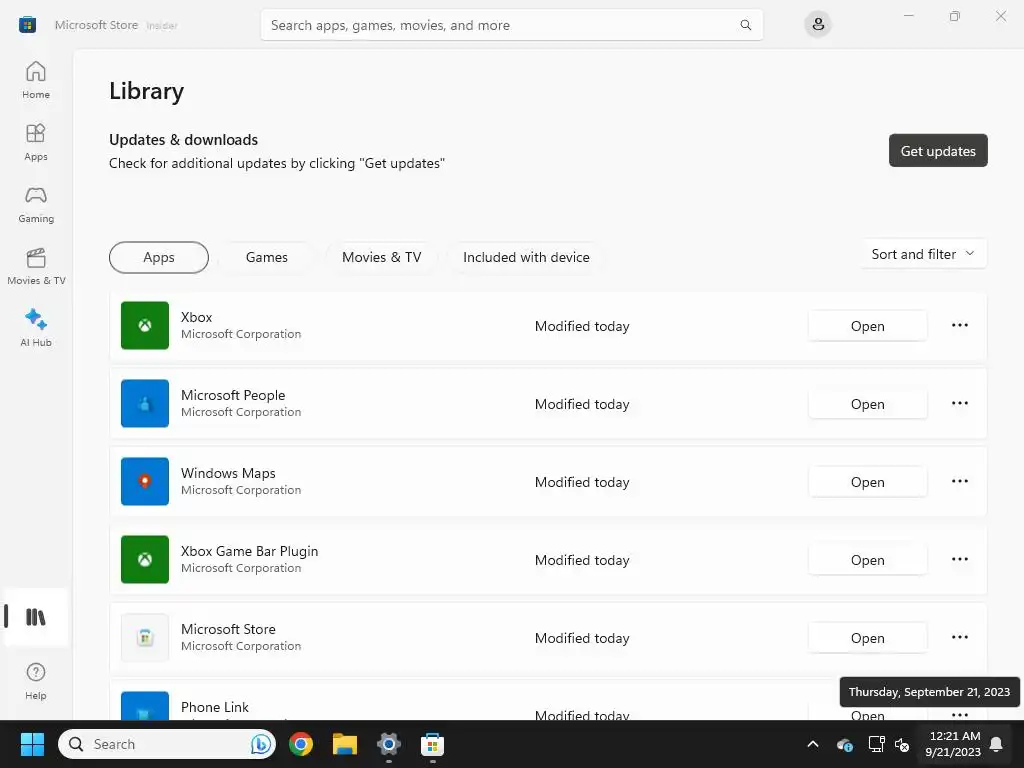Open Movies & TV in sidebar
This screenshot has height=768, width=1024.
36,266
